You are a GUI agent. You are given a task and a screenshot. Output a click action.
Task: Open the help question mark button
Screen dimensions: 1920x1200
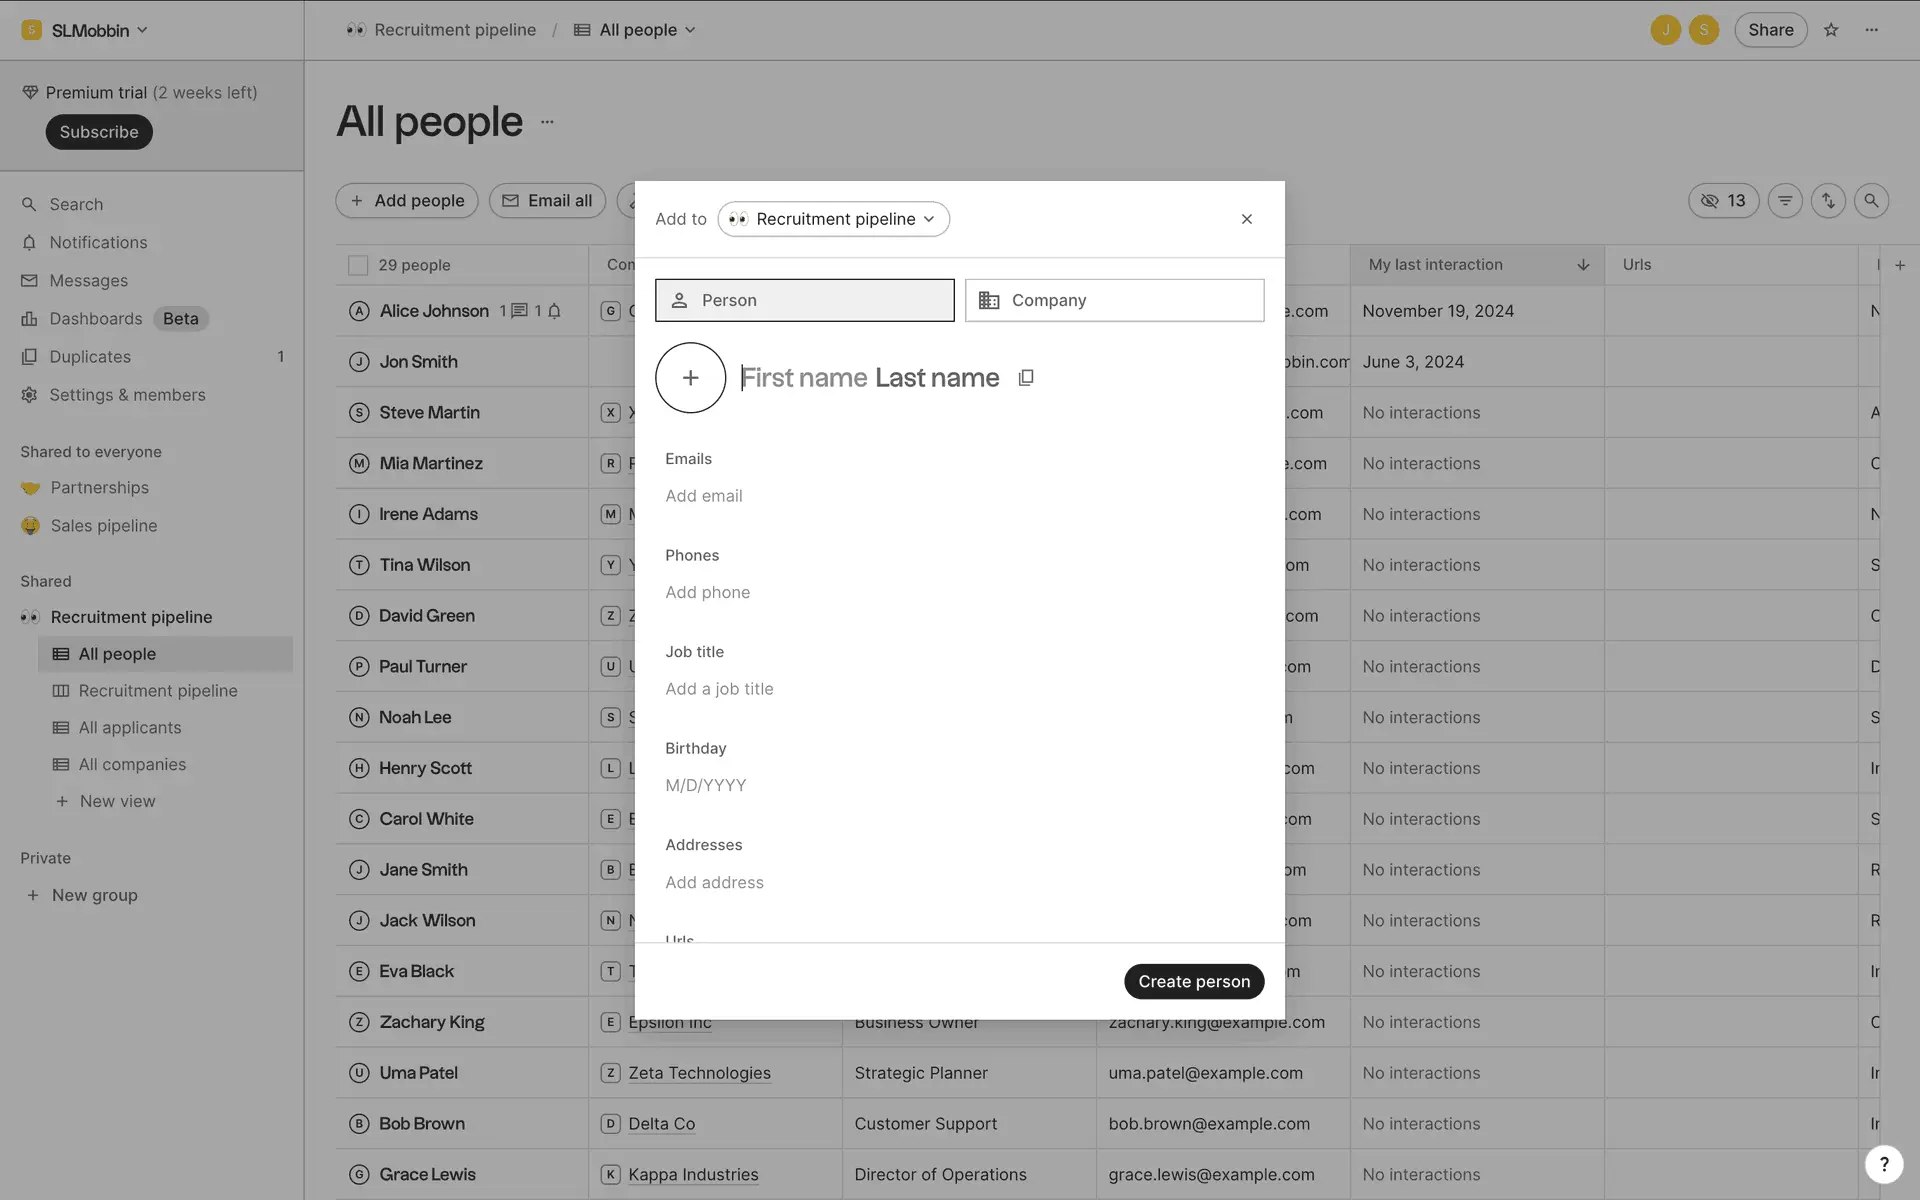(x=1883, y=1163)
